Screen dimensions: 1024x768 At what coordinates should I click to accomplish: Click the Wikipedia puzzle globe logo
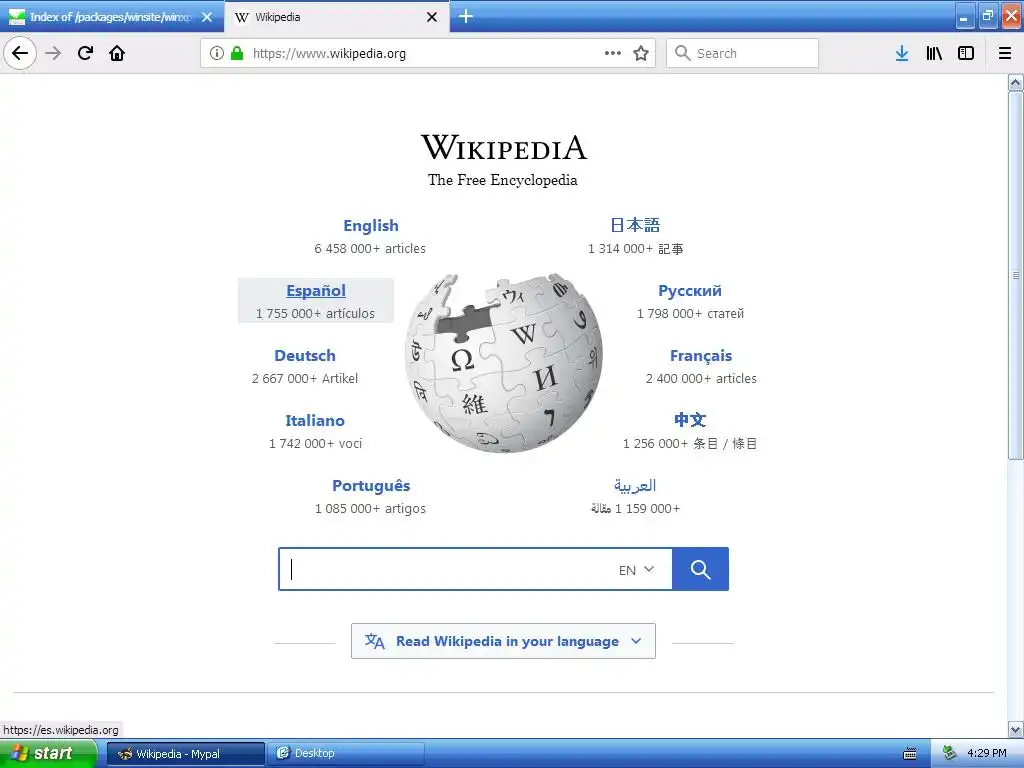pyautogui.click(x=504, y=363)
